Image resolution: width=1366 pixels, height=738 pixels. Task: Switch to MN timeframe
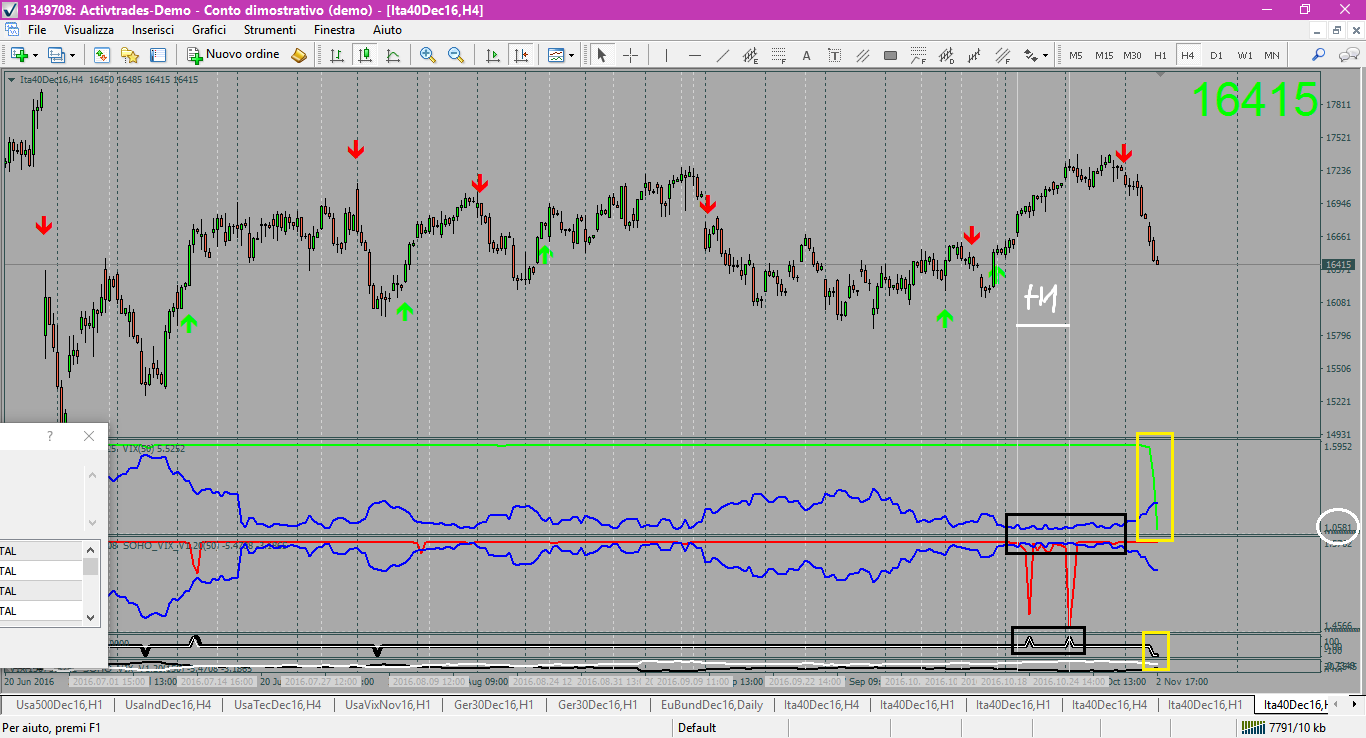pyautogui.click(x=1271, y=55)
